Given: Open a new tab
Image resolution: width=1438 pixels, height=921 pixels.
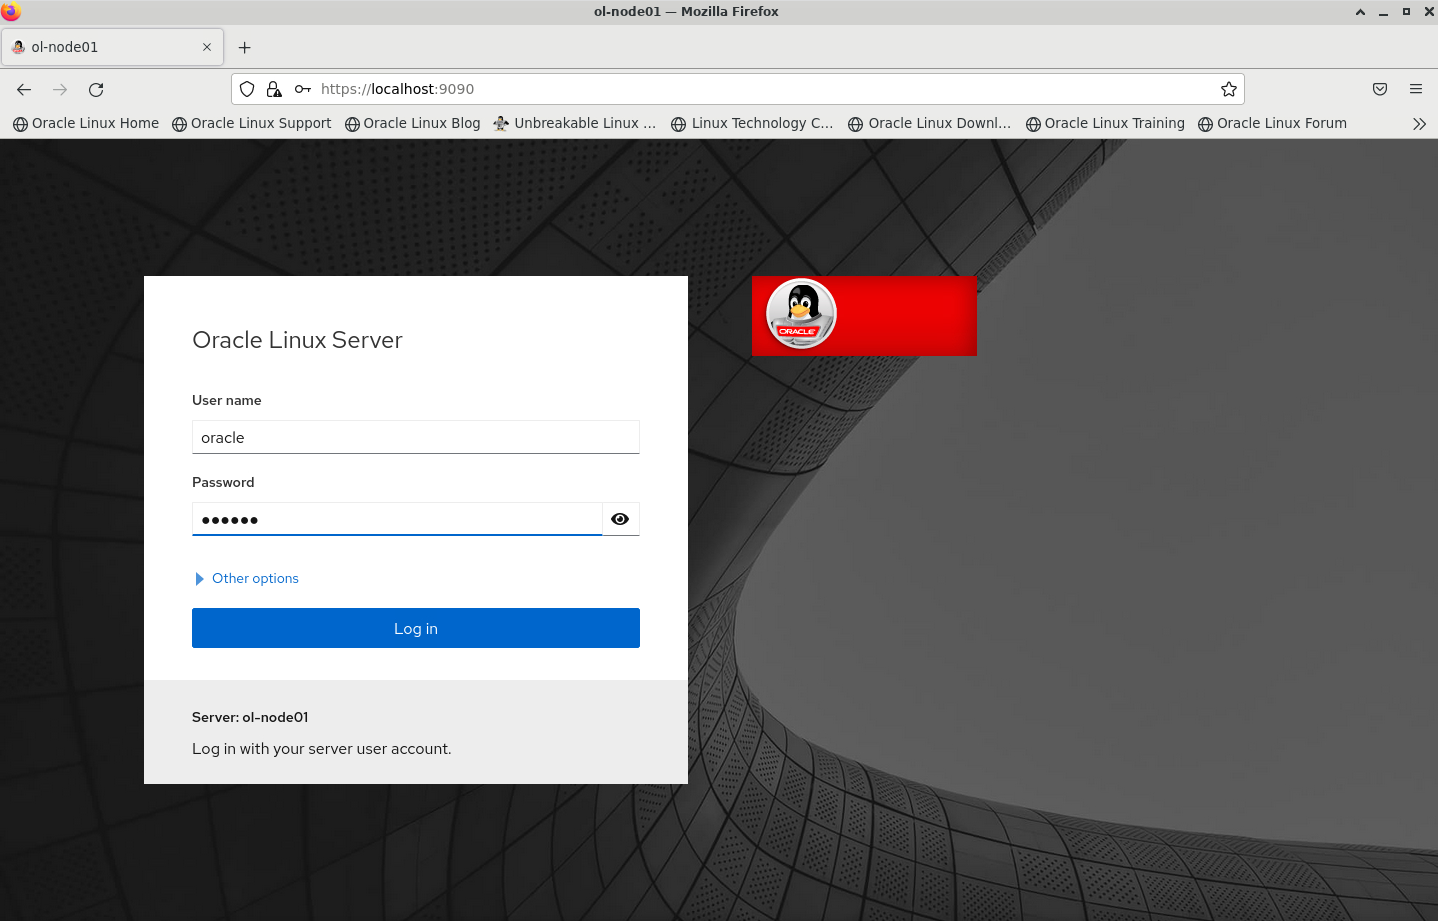Looking at the screenshot, I should coord(244,47).
